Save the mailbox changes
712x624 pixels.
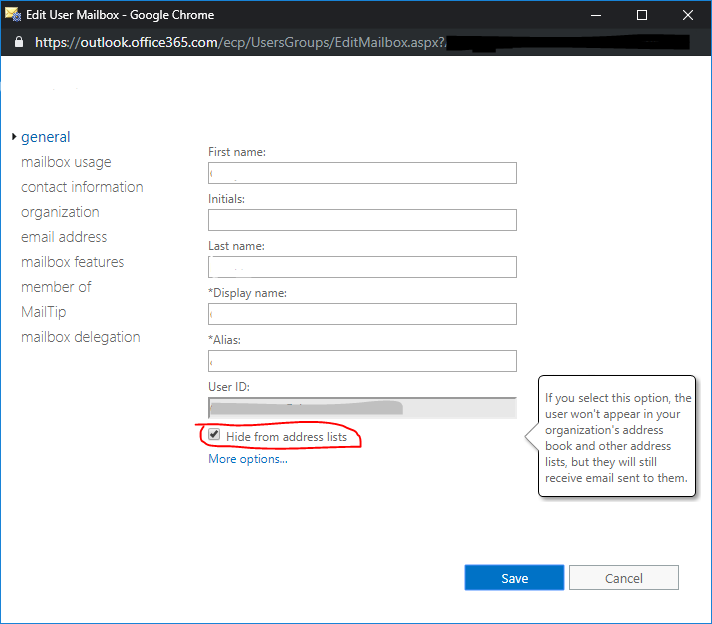click(x=514, y=578)
